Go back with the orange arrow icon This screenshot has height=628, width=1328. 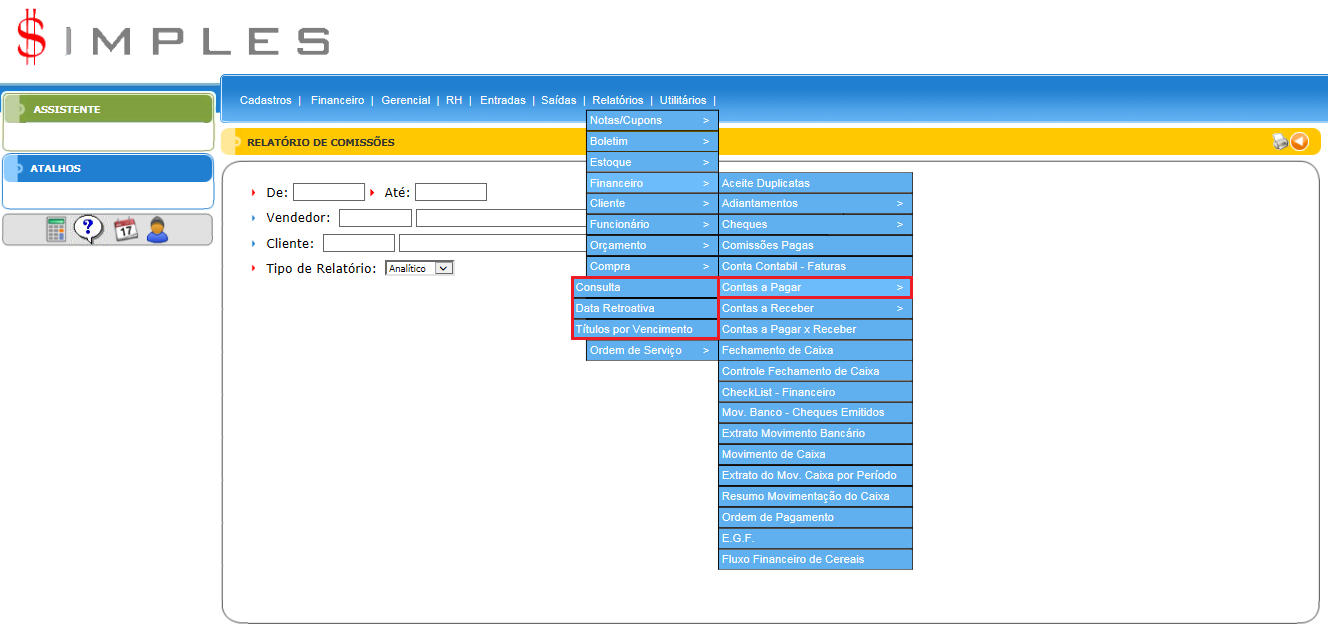point(1299,142)
